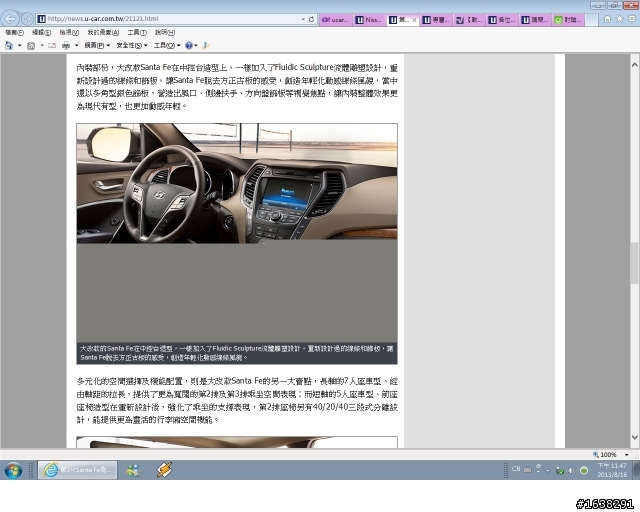The width and height of the screenshot is (640, 512).
Task: Expand the Print dropdown arrow
Action: pos(76,45)
